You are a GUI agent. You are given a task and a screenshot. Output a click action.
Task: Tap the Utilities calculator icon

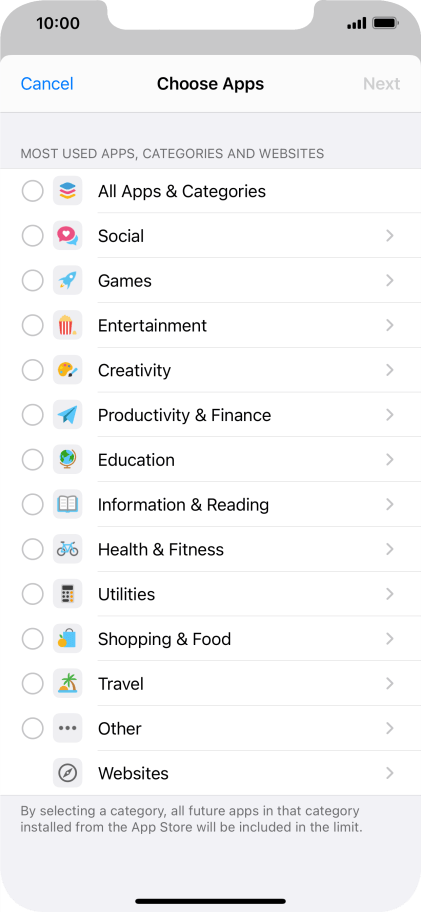pos(67,594)
